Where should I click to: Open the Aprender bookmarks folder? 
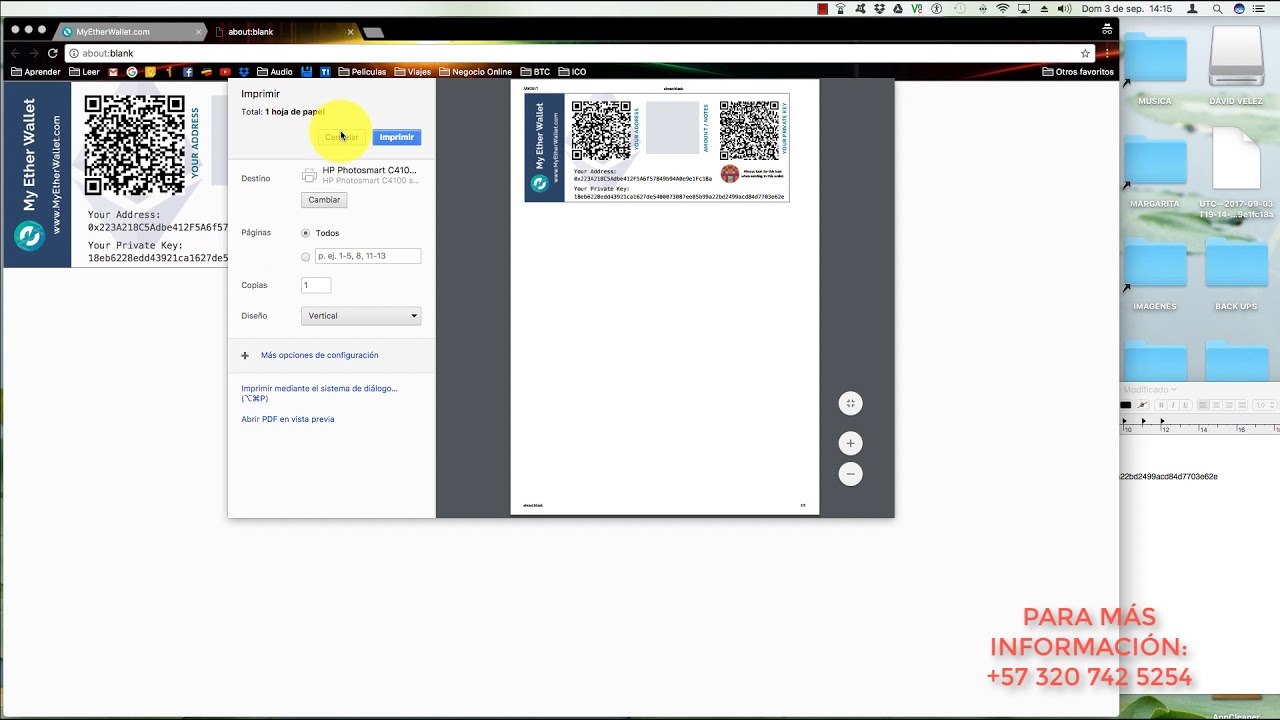point(35,72)
